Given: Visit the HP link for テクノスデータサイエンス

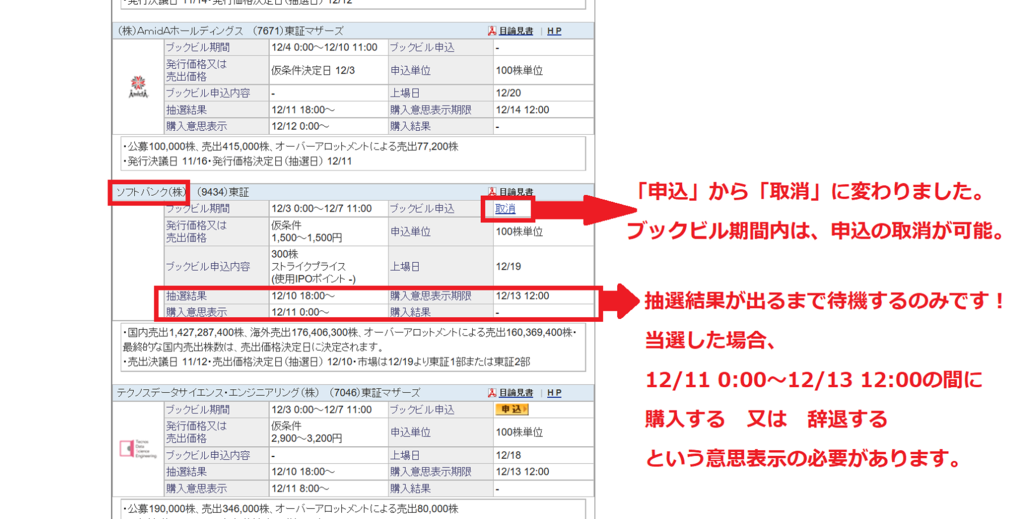Looking at the screenshot, I should click(x=554, y=393).
